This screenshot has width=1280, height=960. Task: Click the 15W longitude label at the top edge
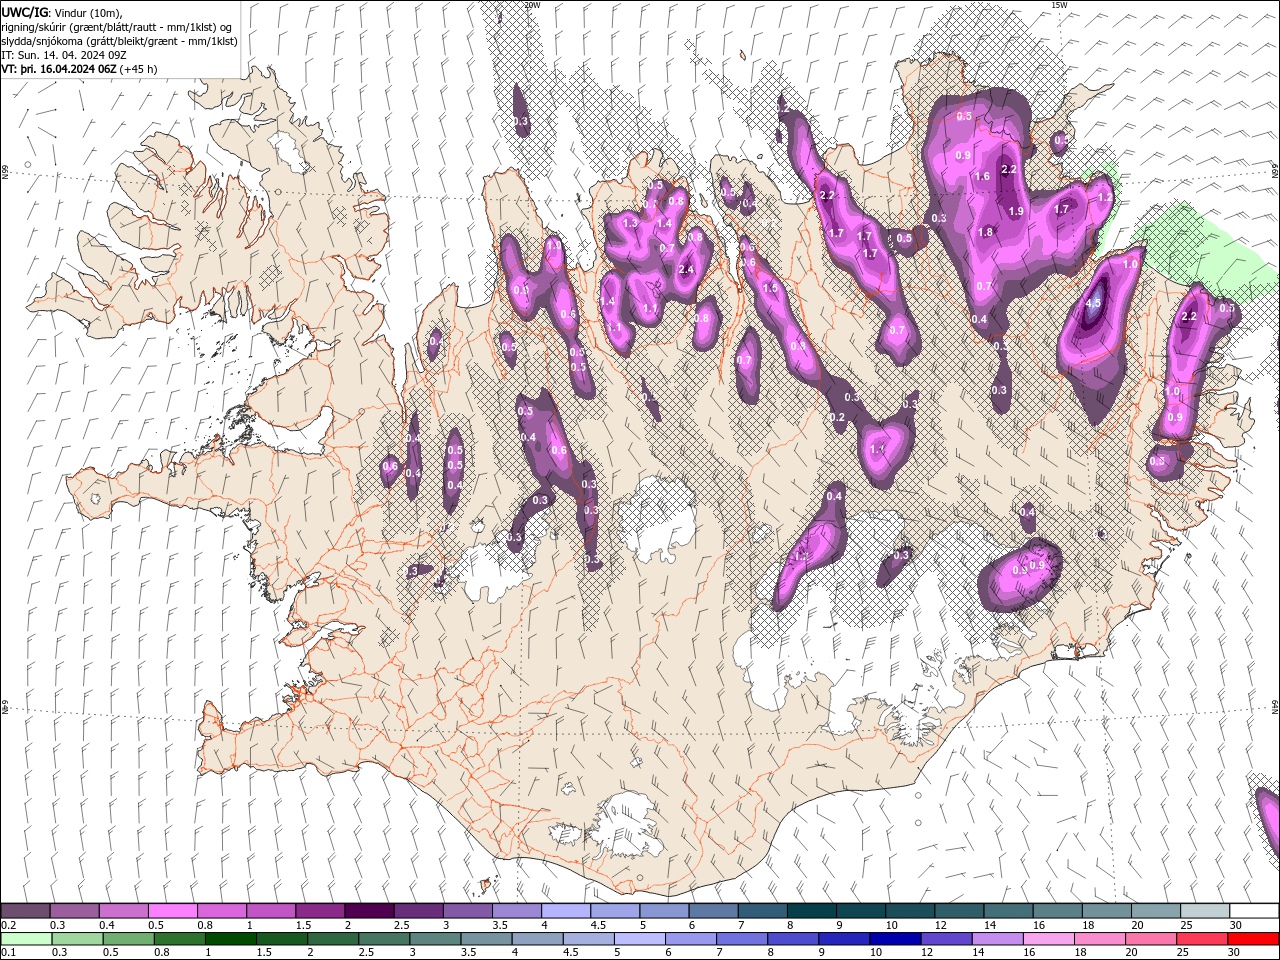tap(1059, 5)
